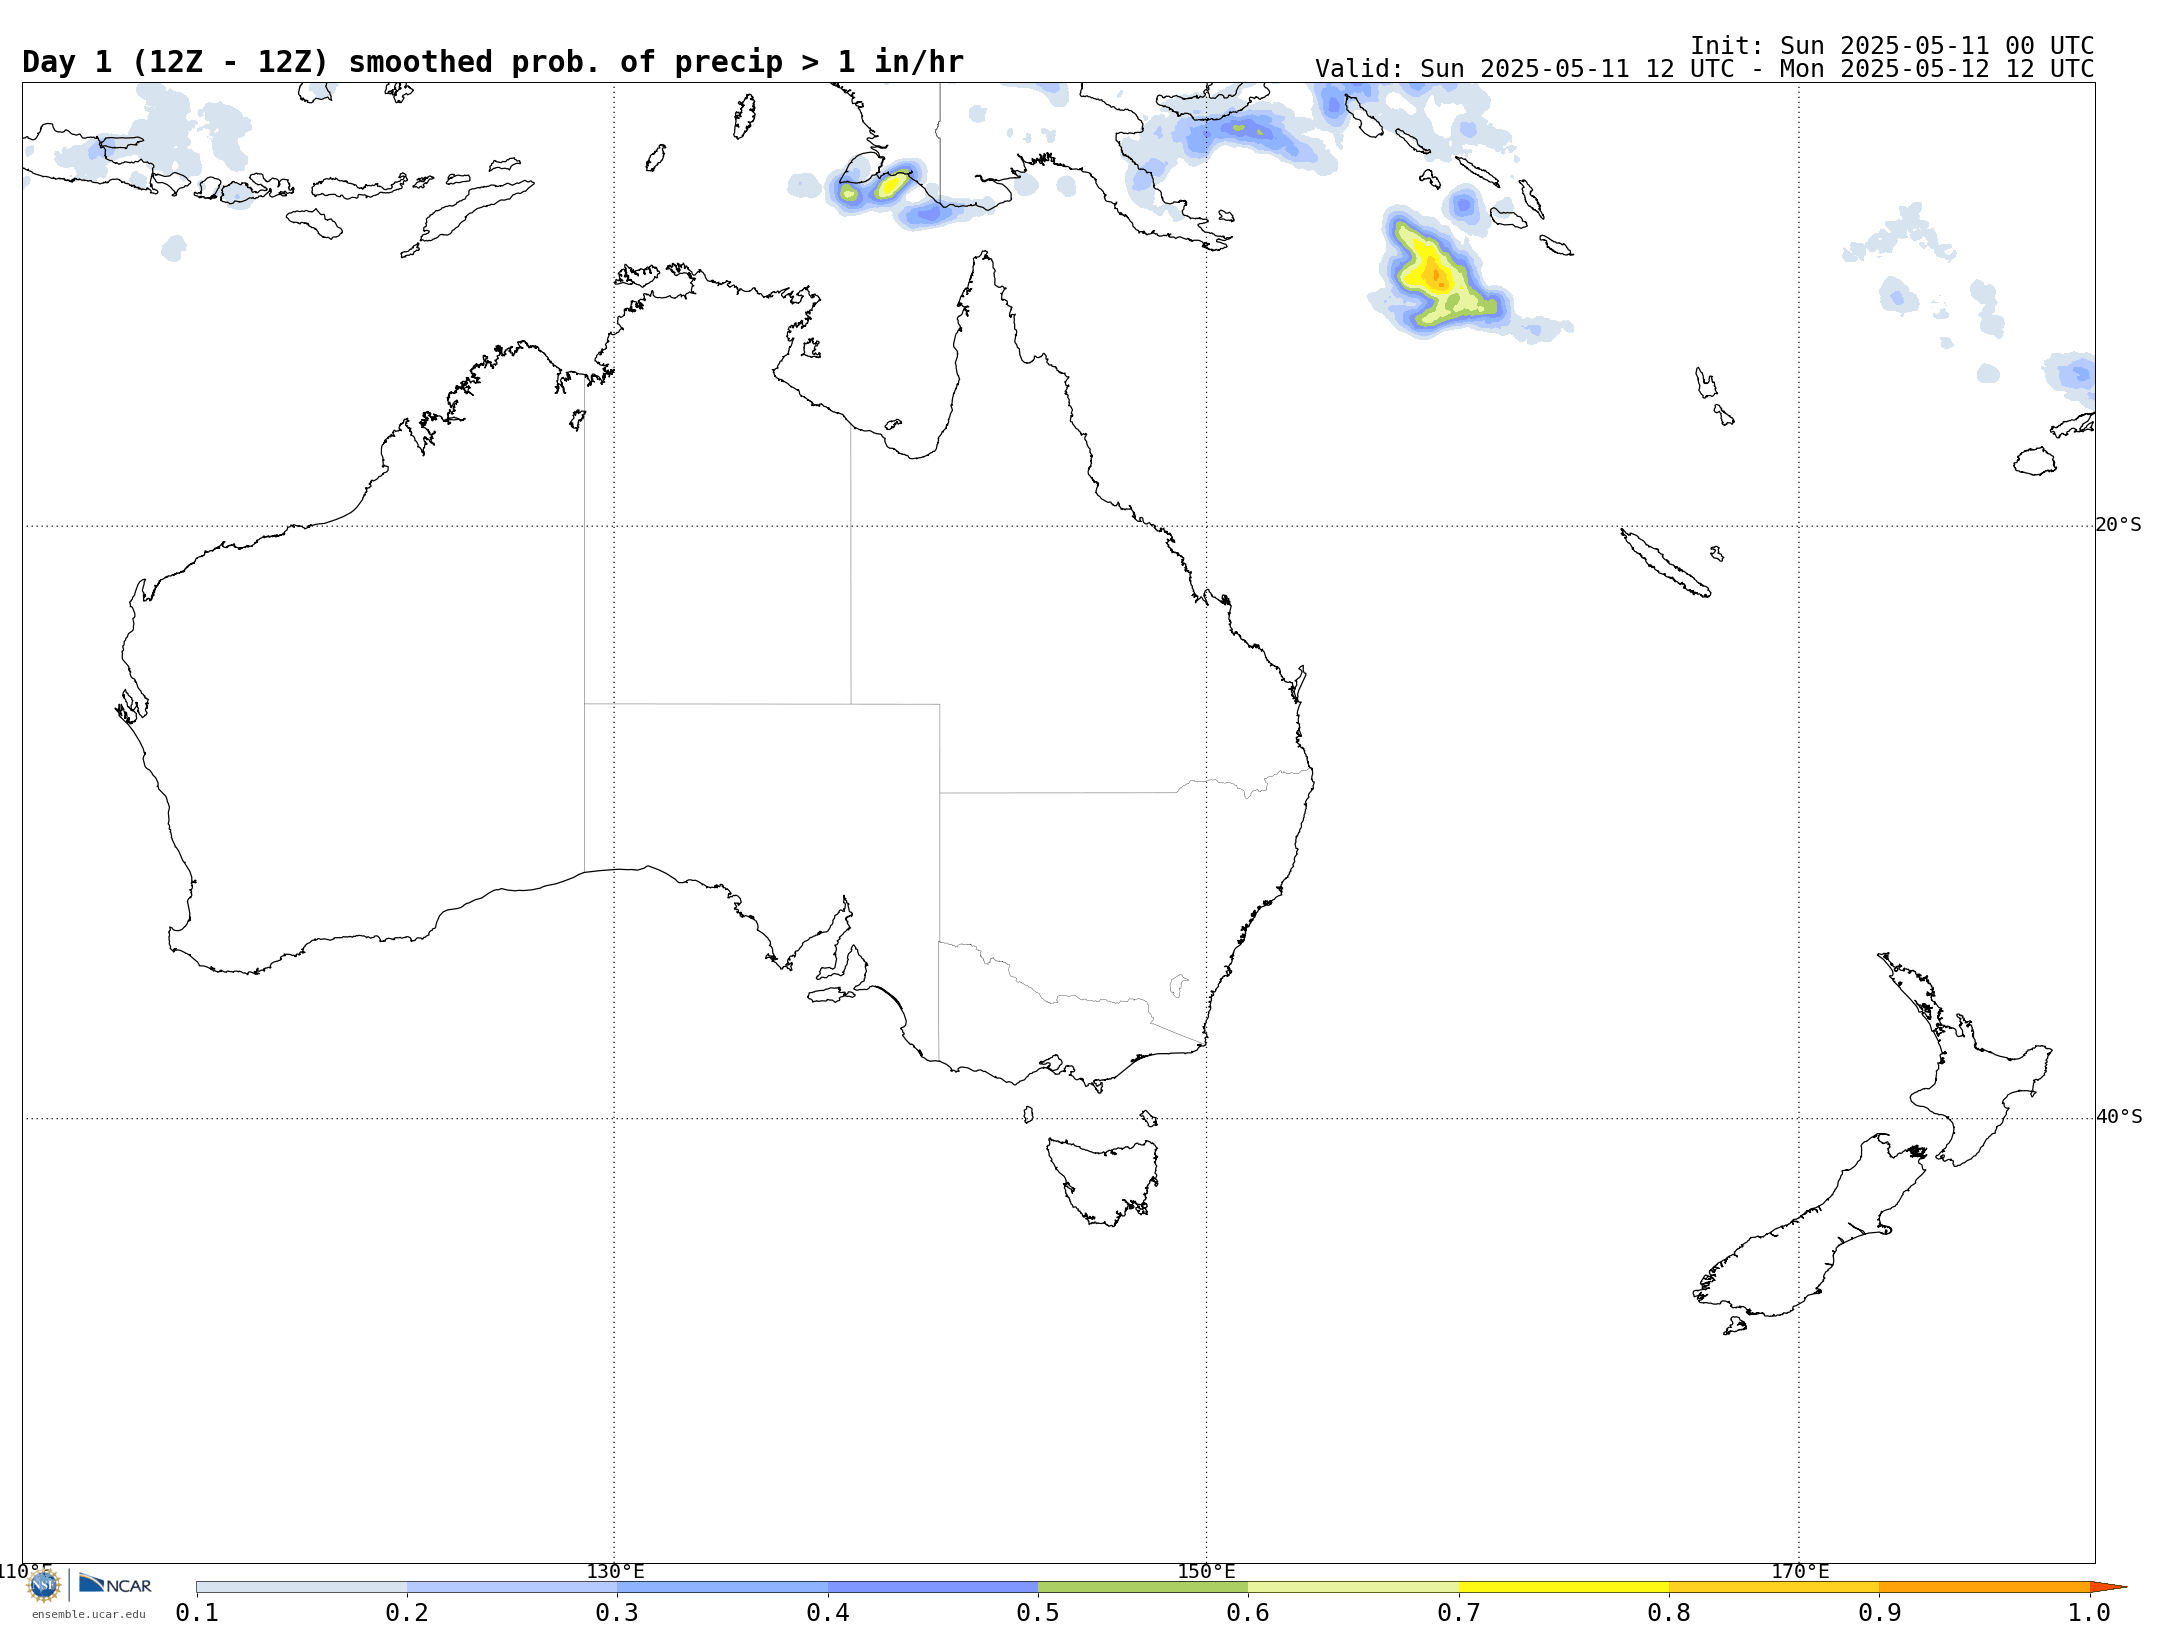Click the '0.5' colorbar tick label
The width and height of the screenshot is (2160, 1626).
click(1038, 1612)
